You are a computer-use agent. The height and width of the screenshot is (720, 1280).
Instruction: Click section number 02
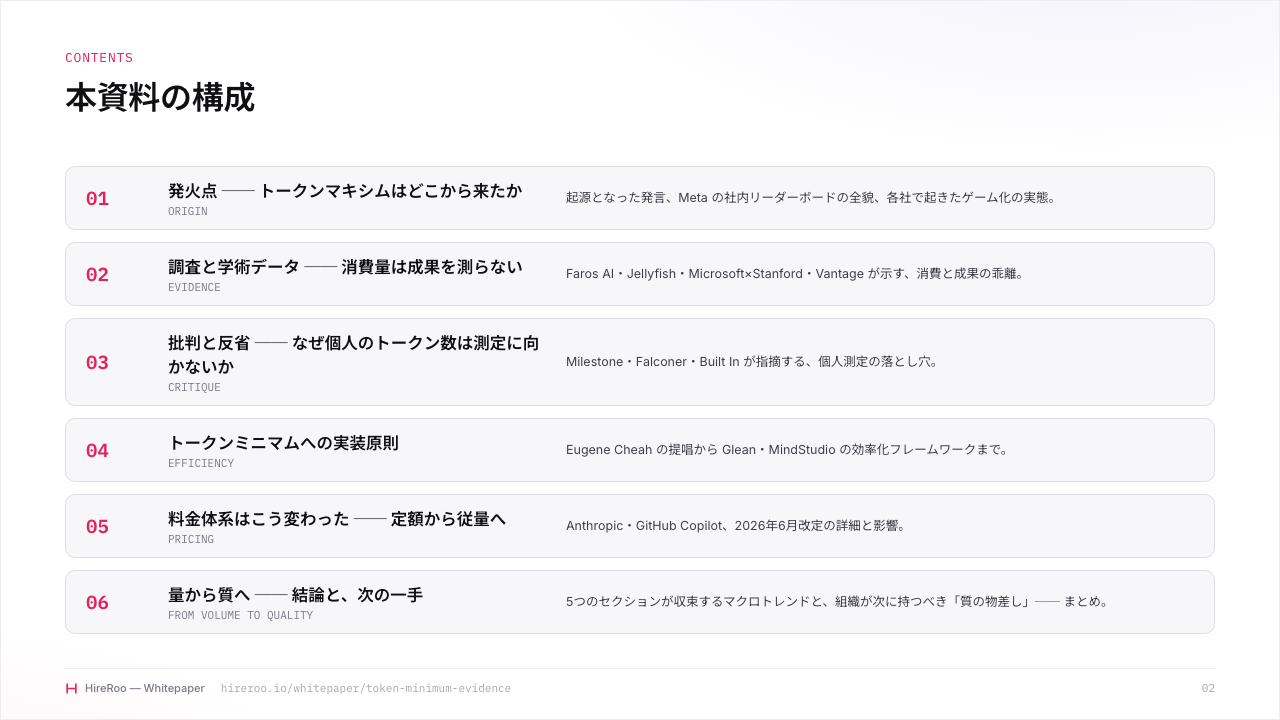[97, 275]
